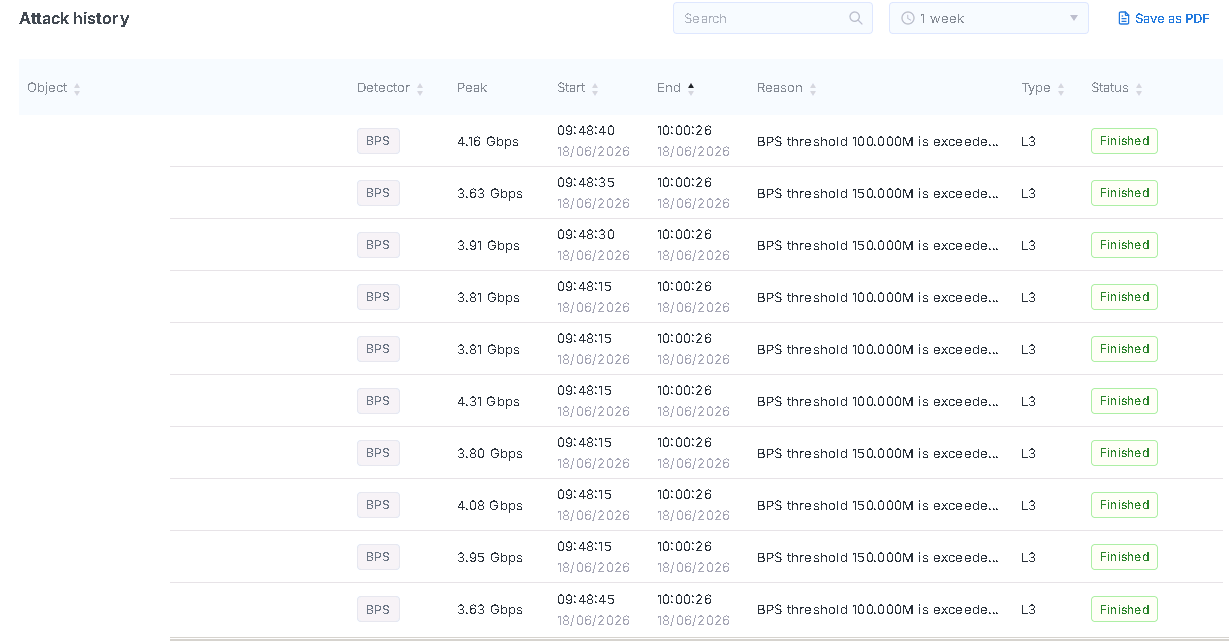This screenshot has height=641, width=1229.
Task: Sort by Reason column arrows
Action: point(813,88)
